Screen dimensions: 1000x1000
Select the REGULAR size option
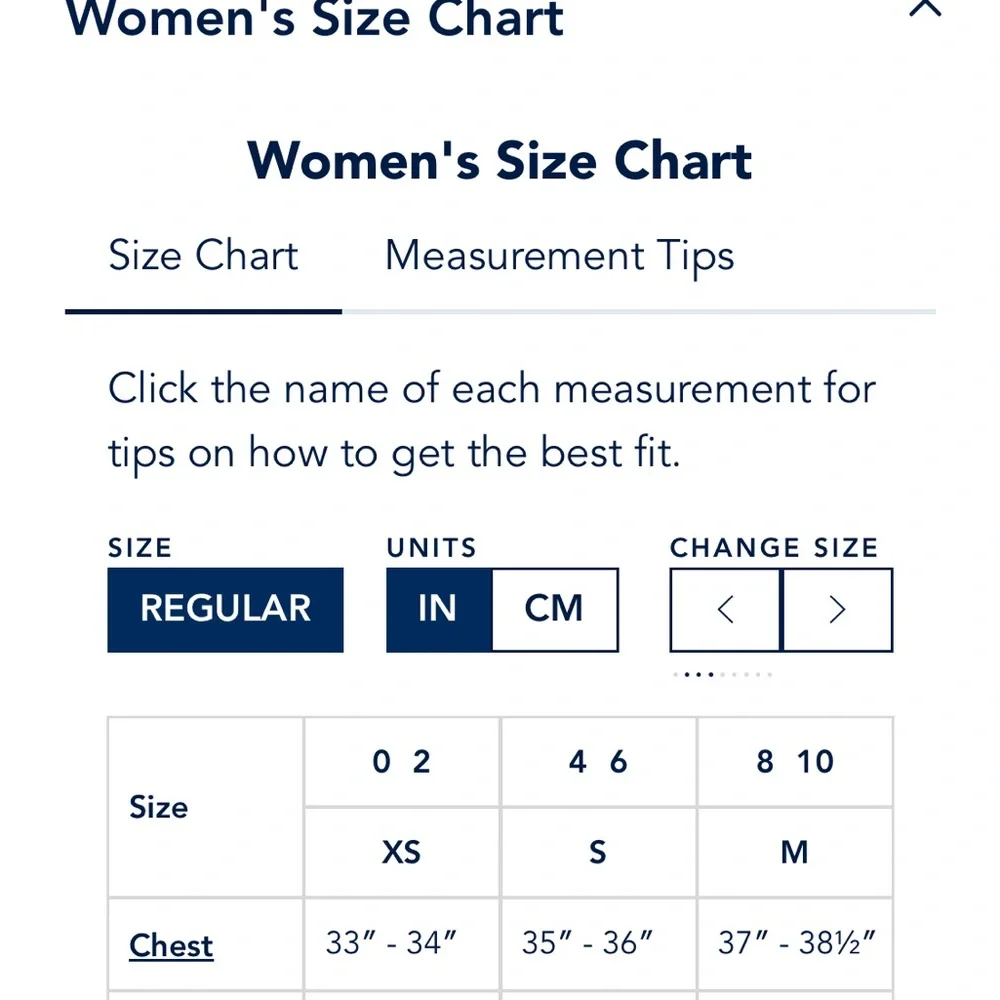pos(225,610)
